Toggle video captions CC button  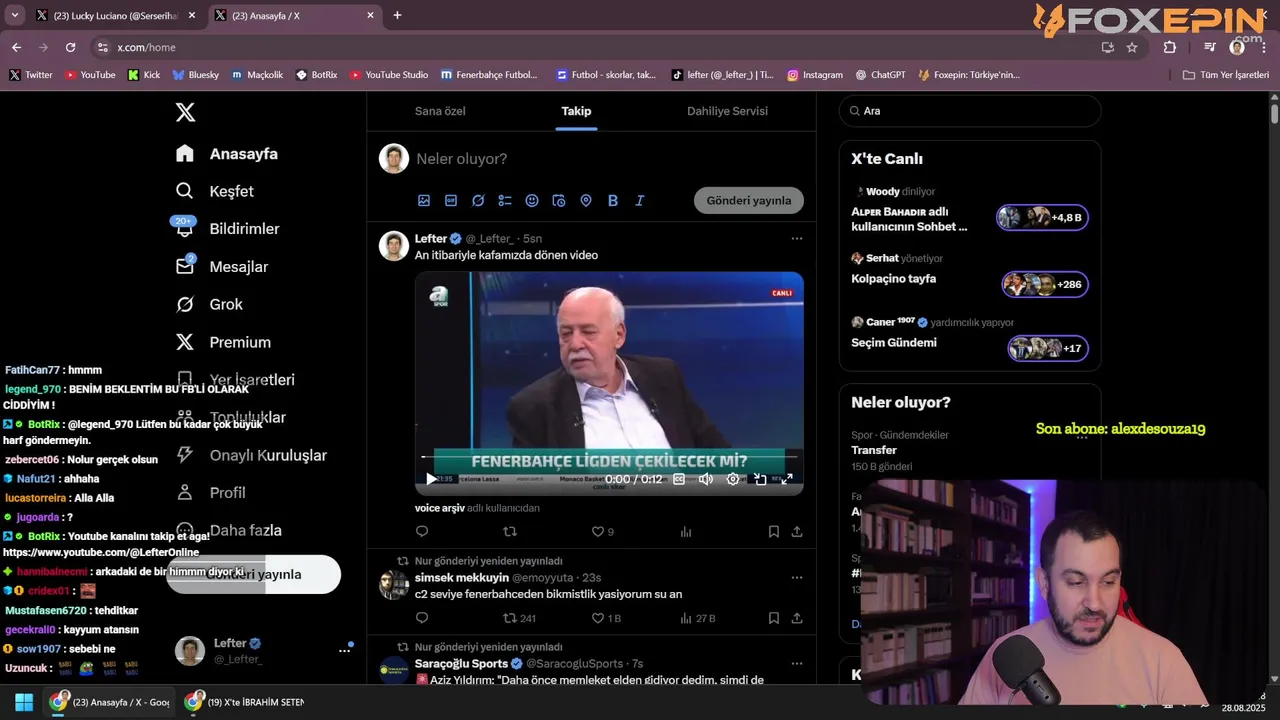(679, 479)
